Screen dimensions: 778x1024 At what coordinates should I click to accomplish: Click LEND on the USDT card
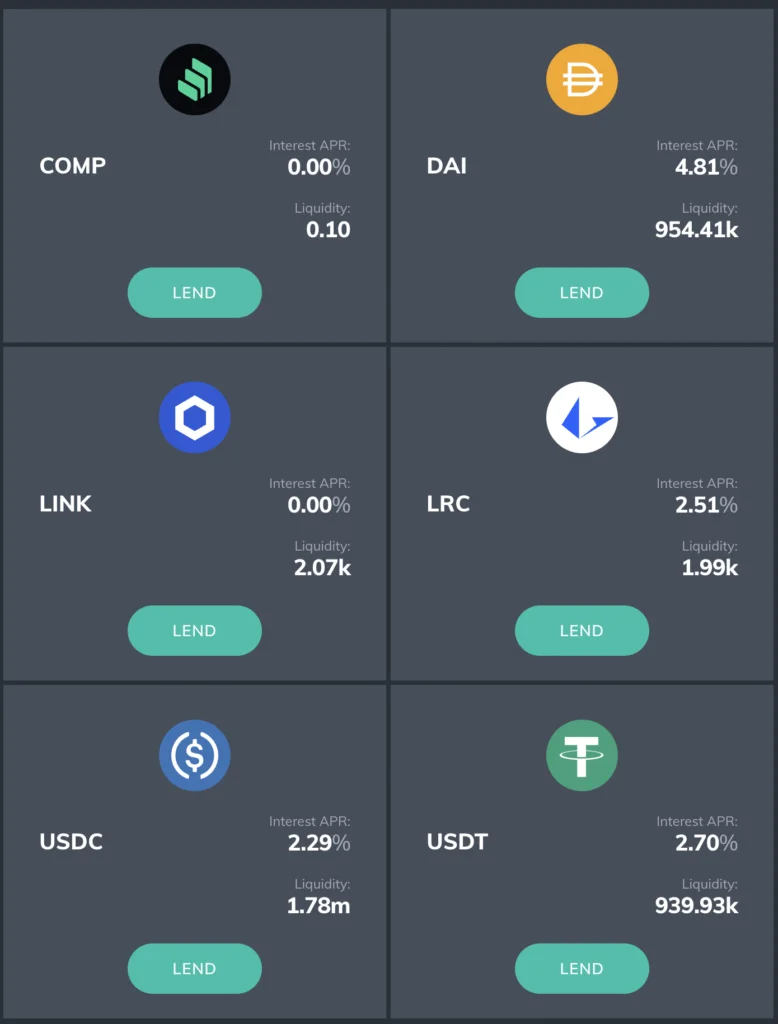582,969
